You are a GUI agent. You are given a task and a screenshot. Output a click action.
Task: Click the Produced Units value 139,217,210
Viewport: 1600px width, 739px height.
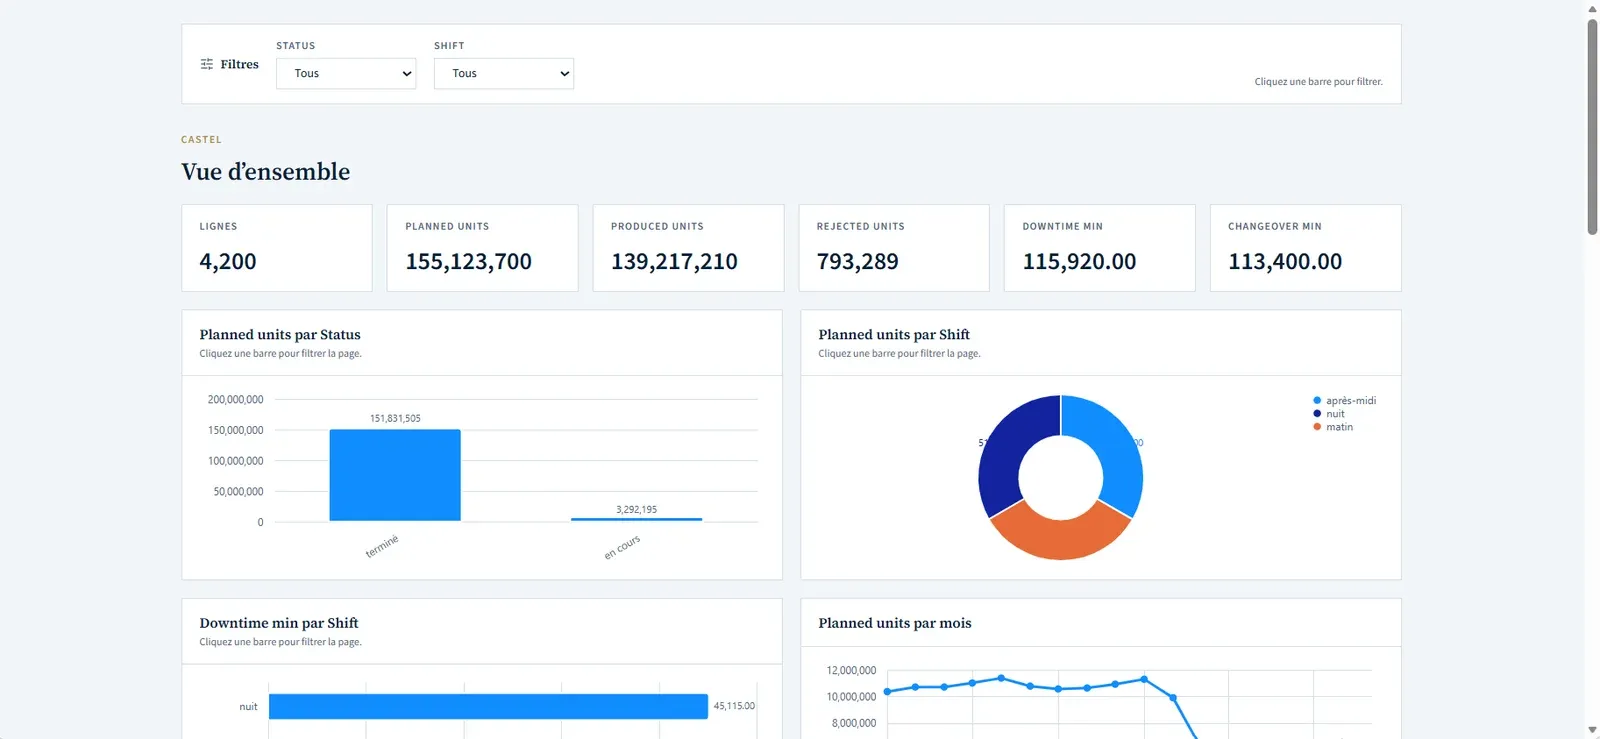pyautogui.click(x=674, y=261)
